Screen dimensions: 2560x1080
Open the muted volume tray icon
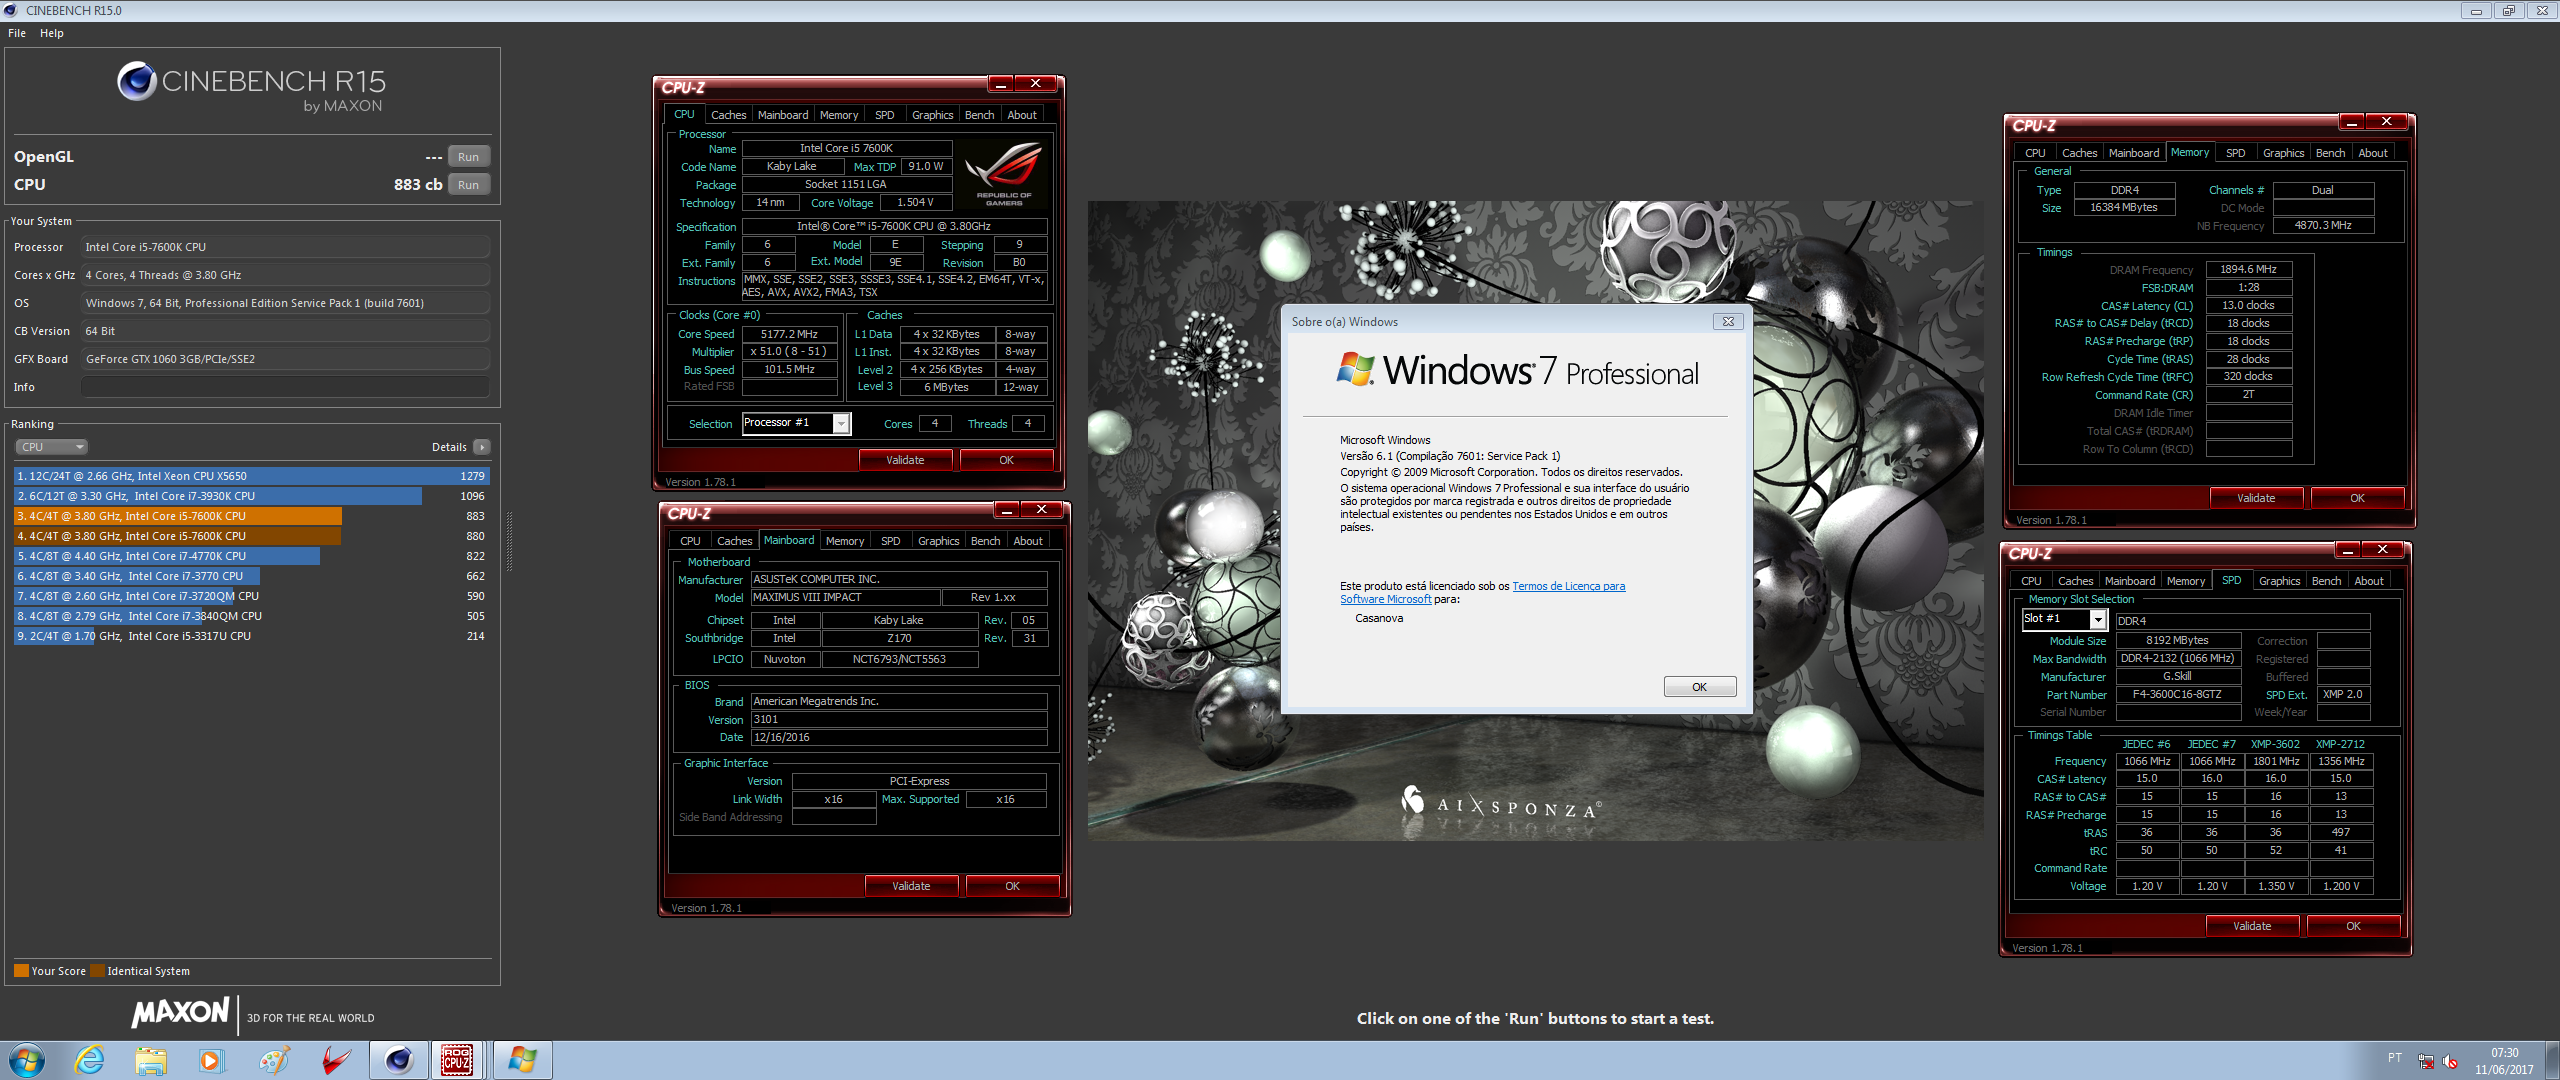[2450, 1061]
